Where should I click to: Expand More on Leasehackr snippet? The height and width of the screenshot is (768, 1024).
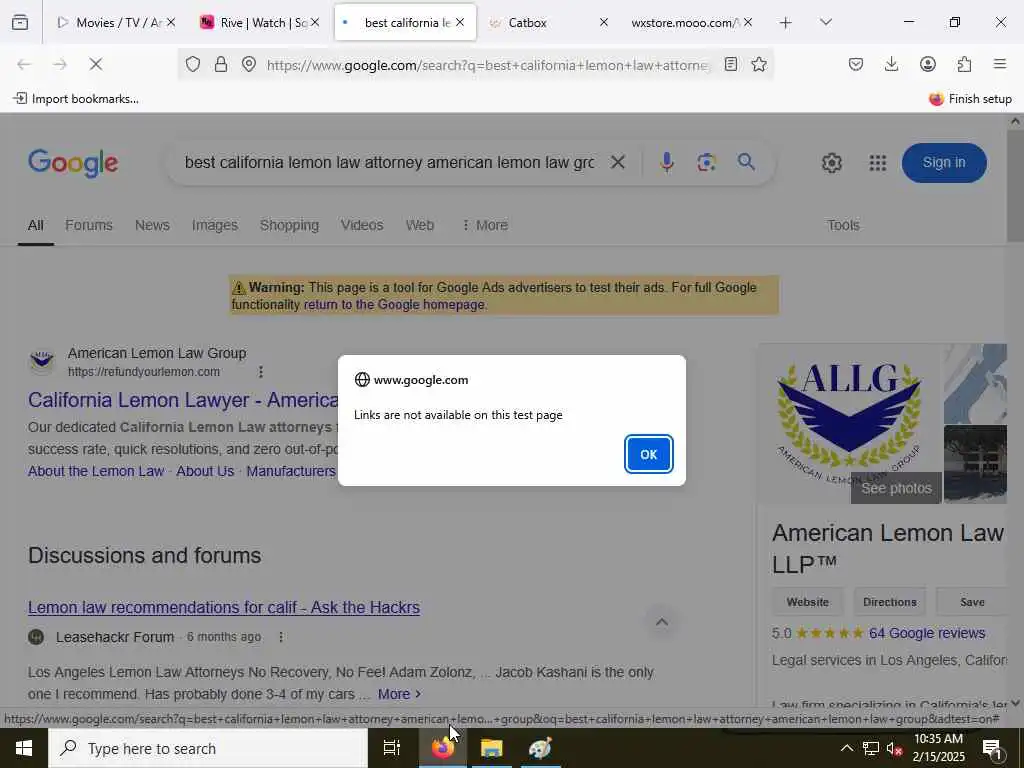(x=400, y=694)
